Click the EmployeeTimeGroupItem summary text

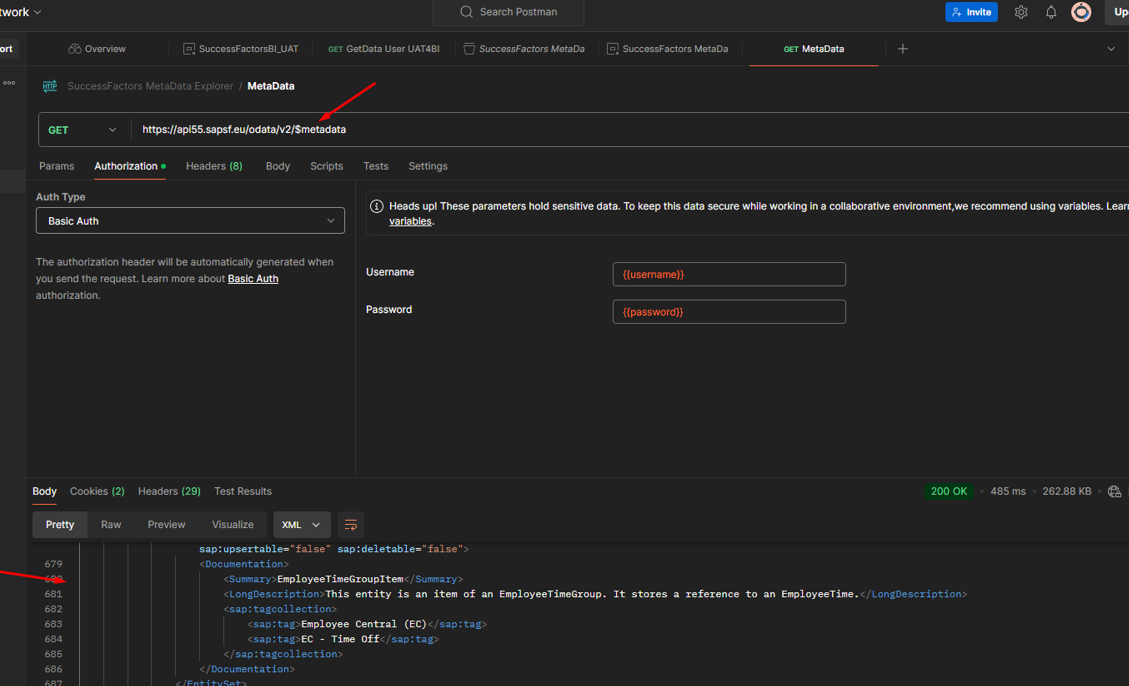pyautogui.click(x=340, y=579)
